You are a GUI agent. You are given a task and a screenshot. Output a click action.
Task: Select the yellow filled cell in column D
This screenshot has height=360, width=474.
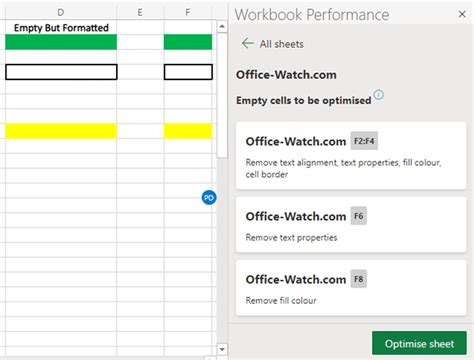(61, 131)
